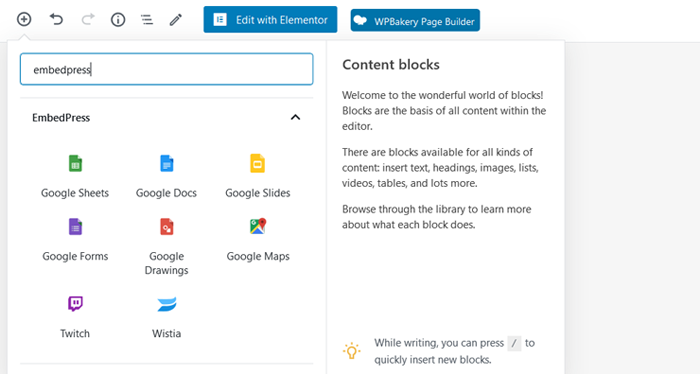Click the Google Docs label
Image resolution: width=700 pixels, height=374 pixels.
pyautogui.click(x=167, y=193)
